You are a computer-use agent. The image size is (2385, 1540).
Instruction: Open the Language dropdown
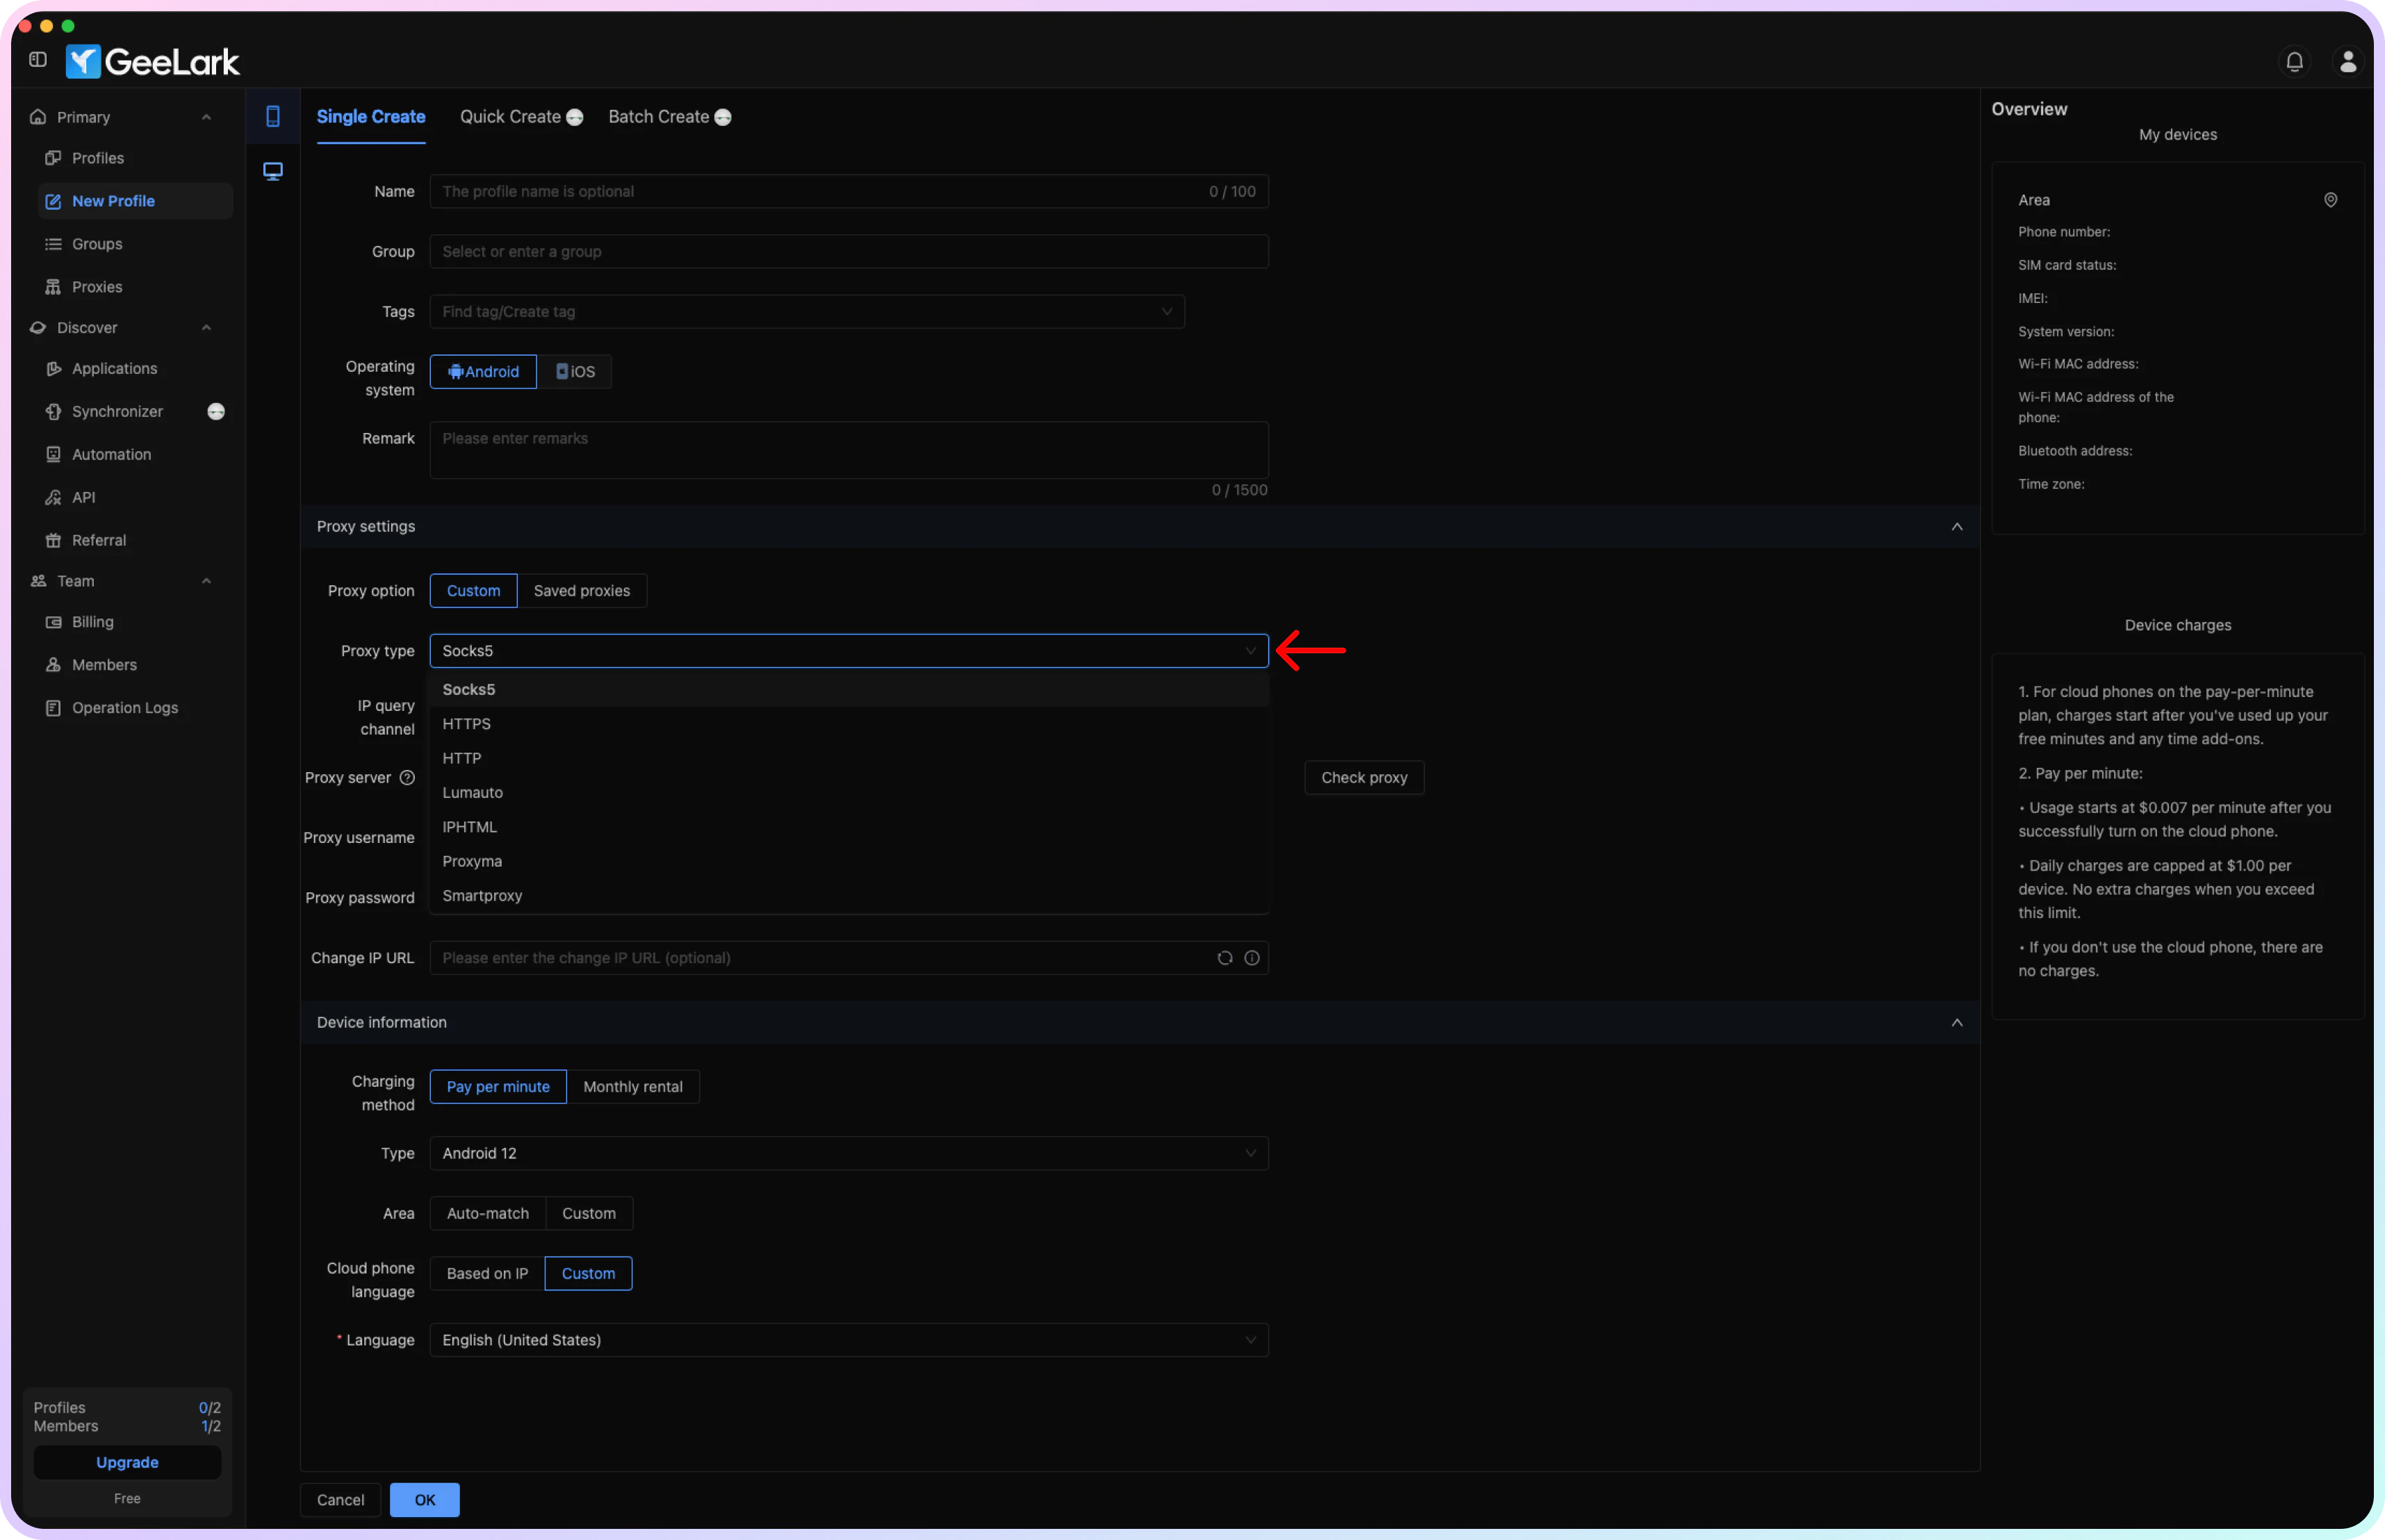click(848, 1340)
